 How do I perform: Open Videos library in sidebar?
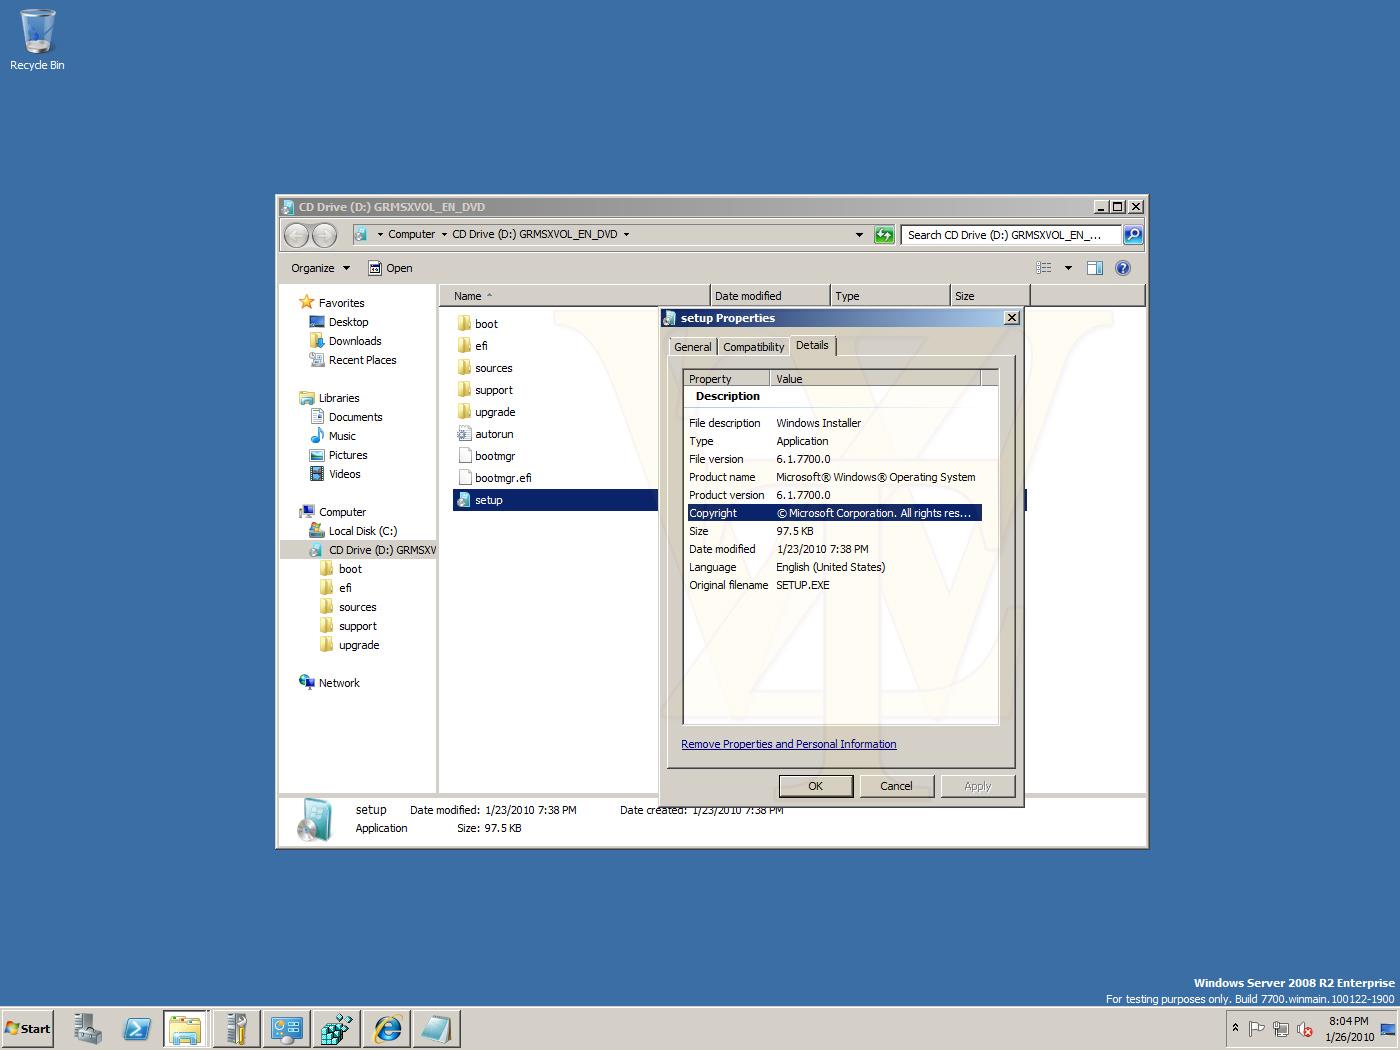click(x=335, y=474)
